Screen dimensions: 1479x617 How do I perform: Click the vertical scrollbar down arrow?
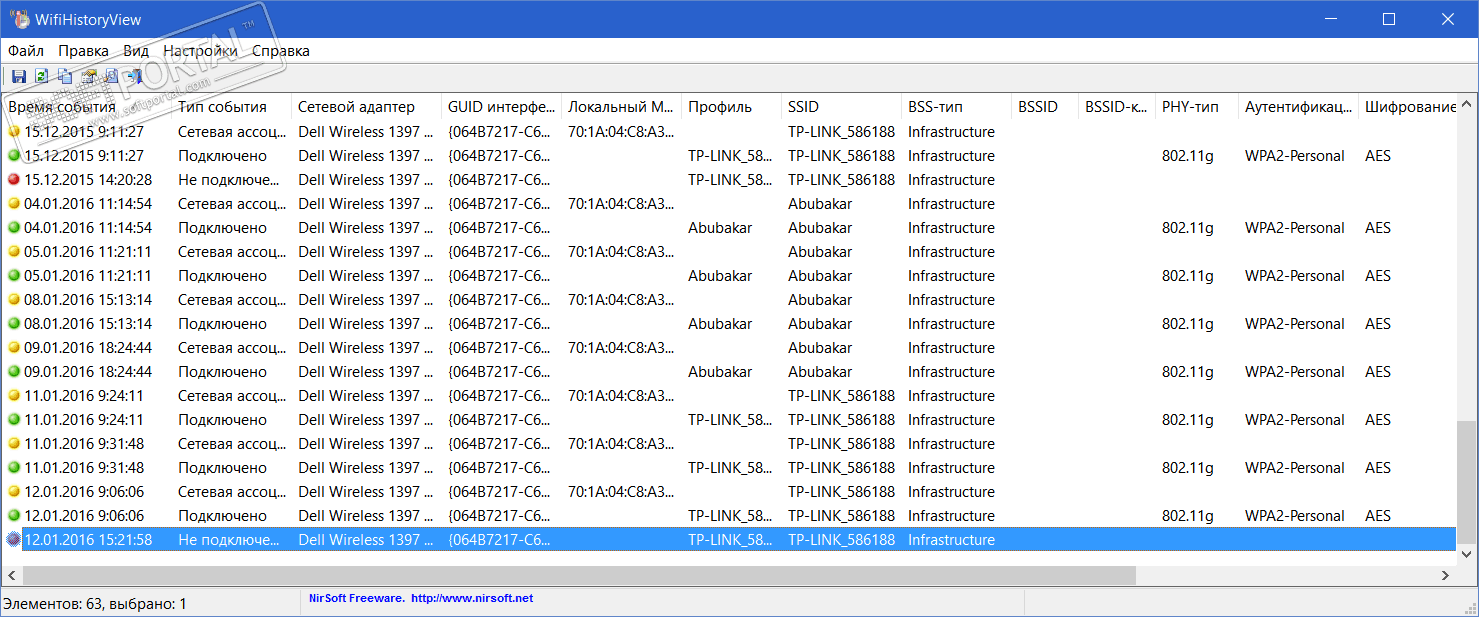coord(1466,553)
